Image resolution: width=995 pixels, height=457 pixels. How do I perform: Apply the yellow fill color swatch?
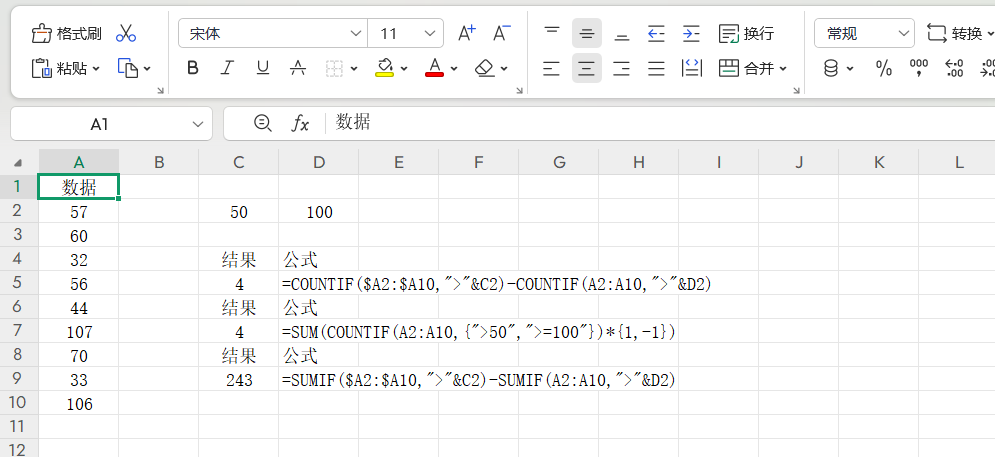(x=385, y=68)
